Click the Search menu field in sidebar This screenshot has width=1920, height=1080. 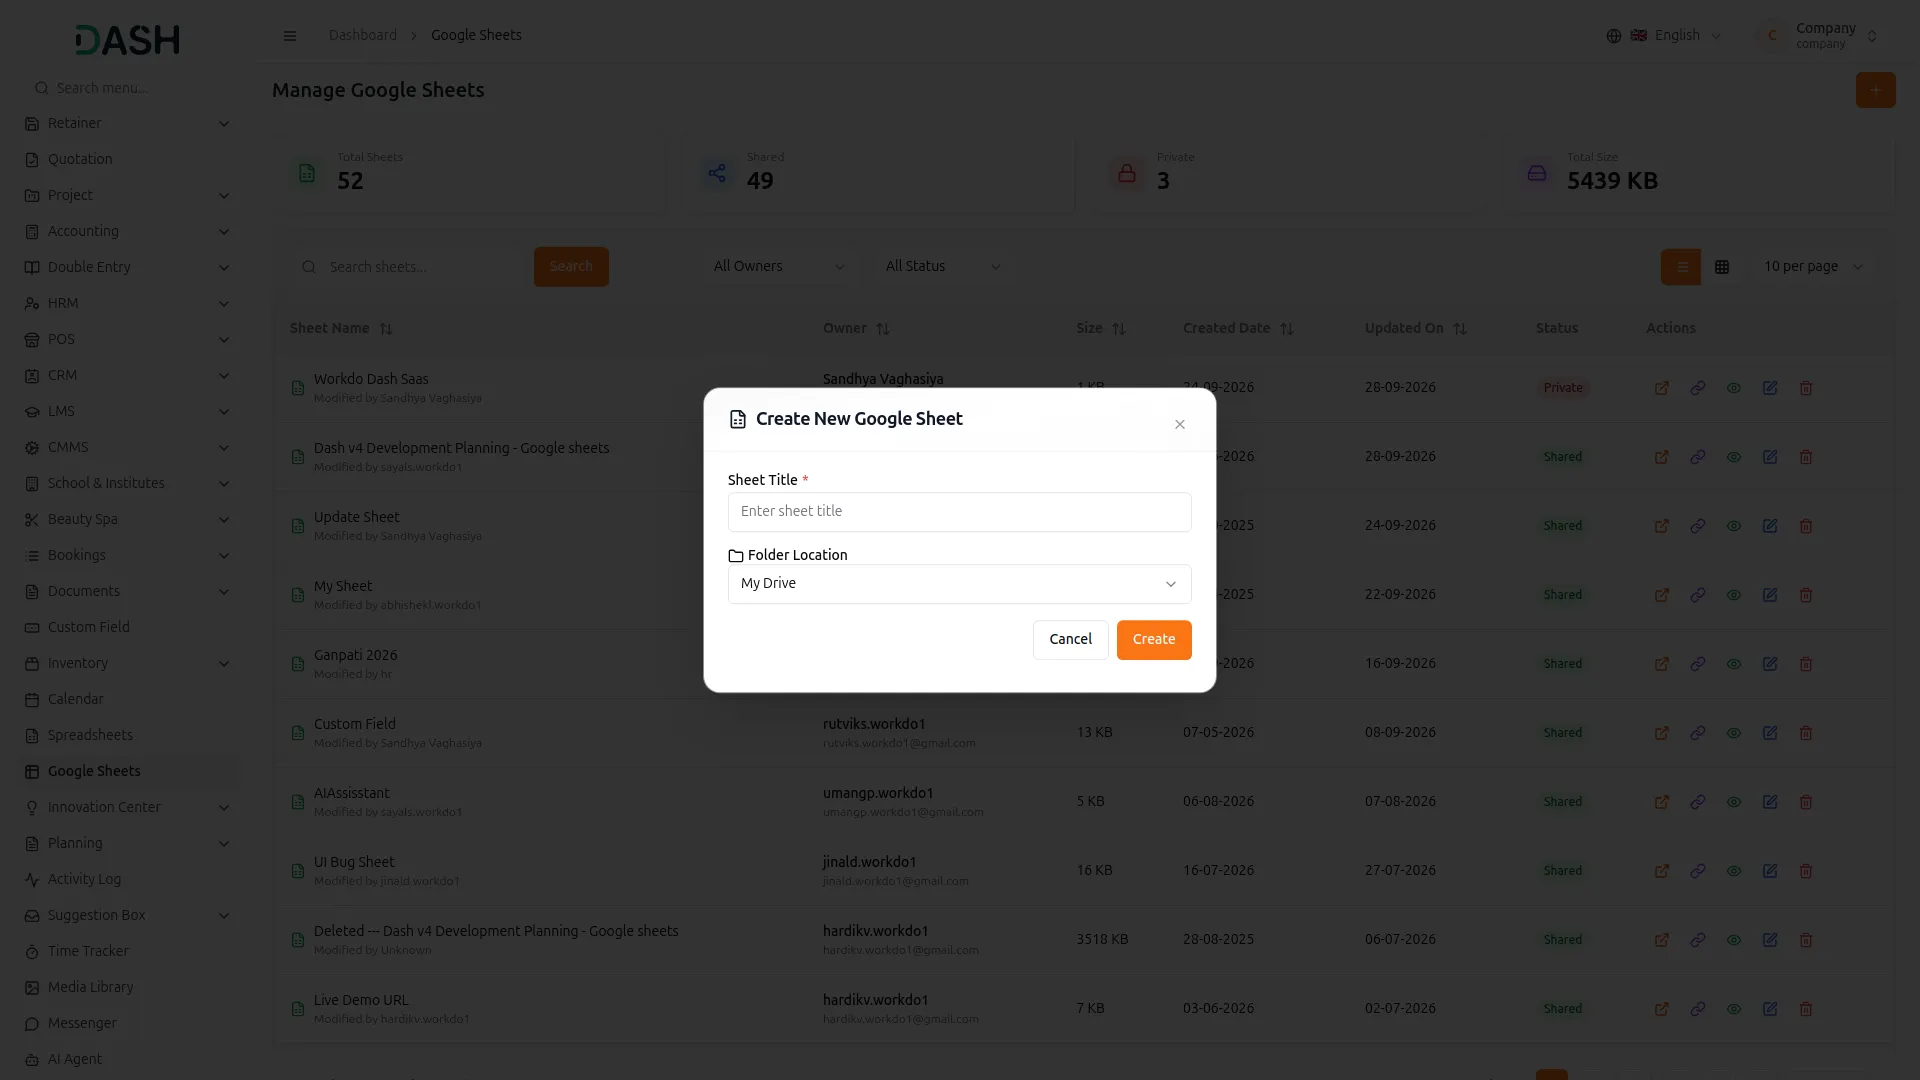pyautogui.click(x=127, y=88)
